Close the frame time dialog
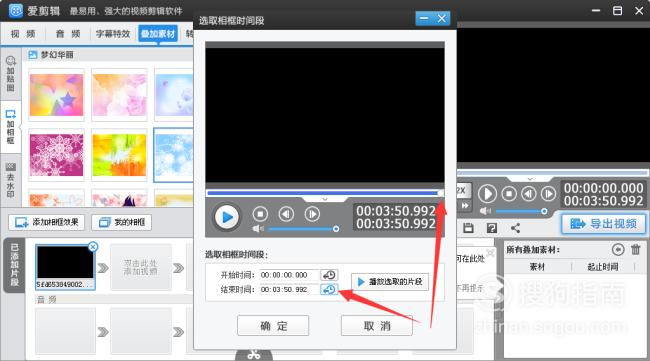This screenshot has width=650, height=361. tap(441, 18)
